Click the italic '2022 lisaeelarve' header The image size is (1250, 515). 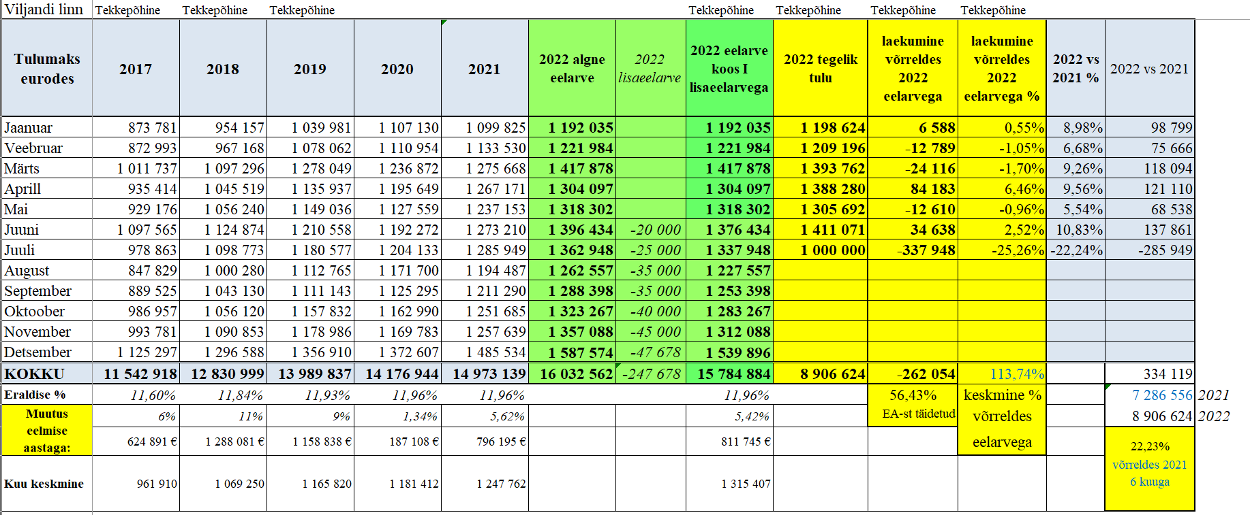[x=651, y=69]
